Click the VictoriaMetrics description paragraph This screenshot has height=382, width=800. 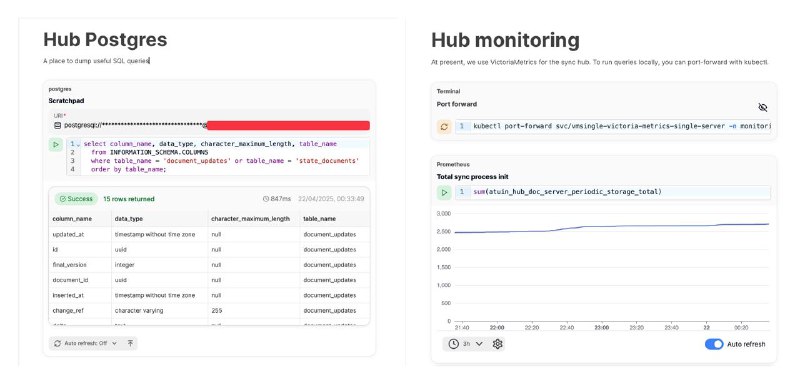tap(599, 62)
